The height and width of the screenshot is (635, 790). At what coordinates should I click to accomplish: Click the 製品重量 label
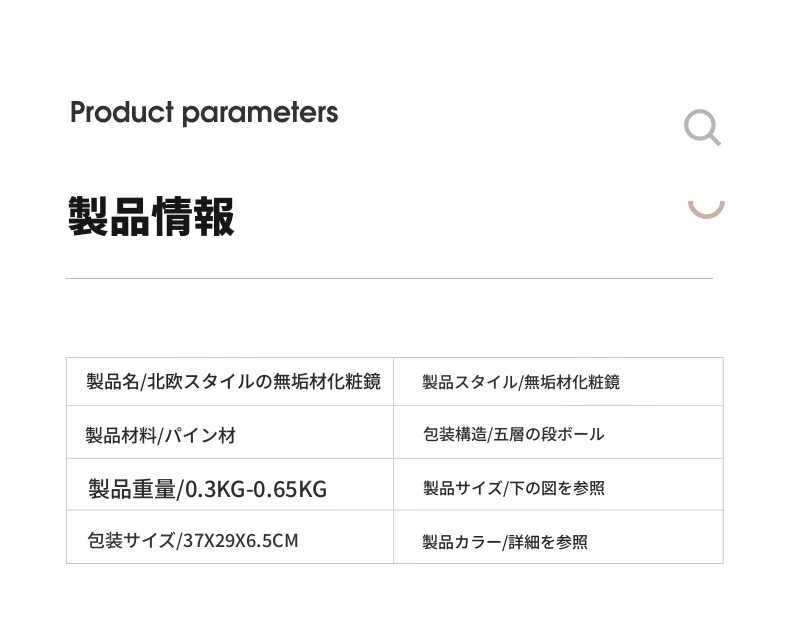point(131,489)
